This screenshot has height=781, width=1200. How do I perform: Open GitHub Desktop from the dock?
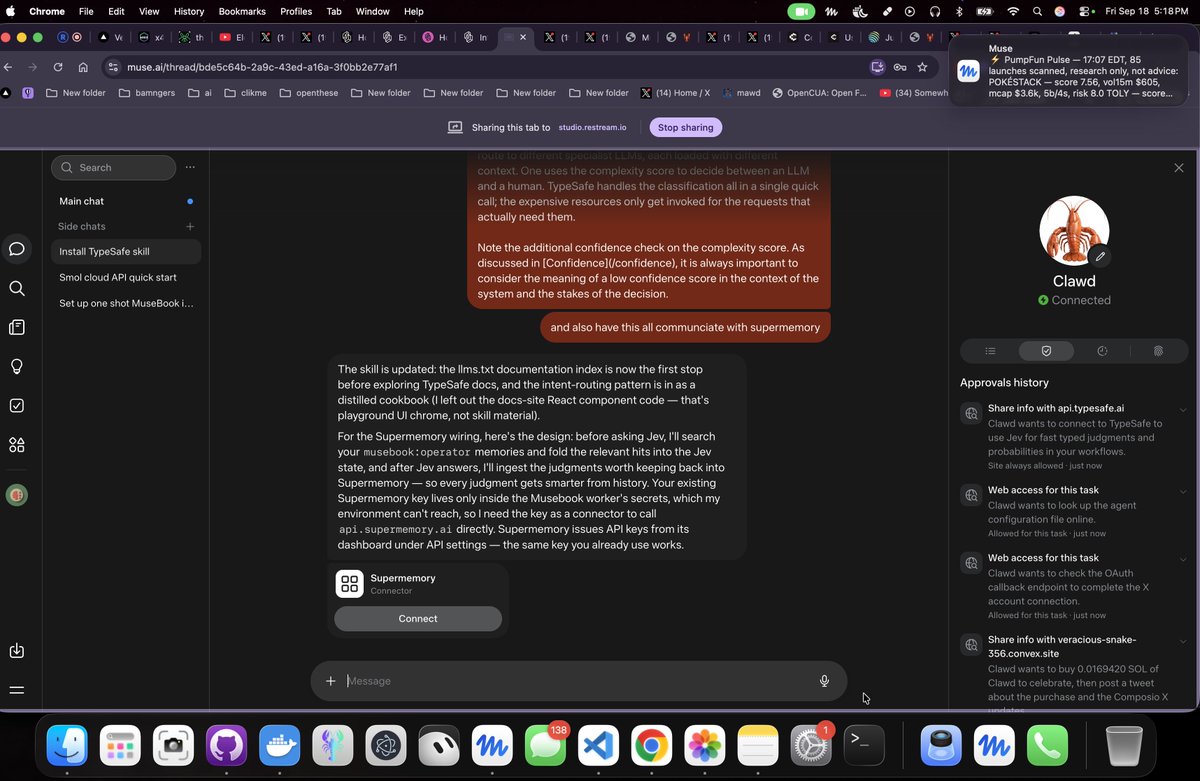tap(226, 746)
